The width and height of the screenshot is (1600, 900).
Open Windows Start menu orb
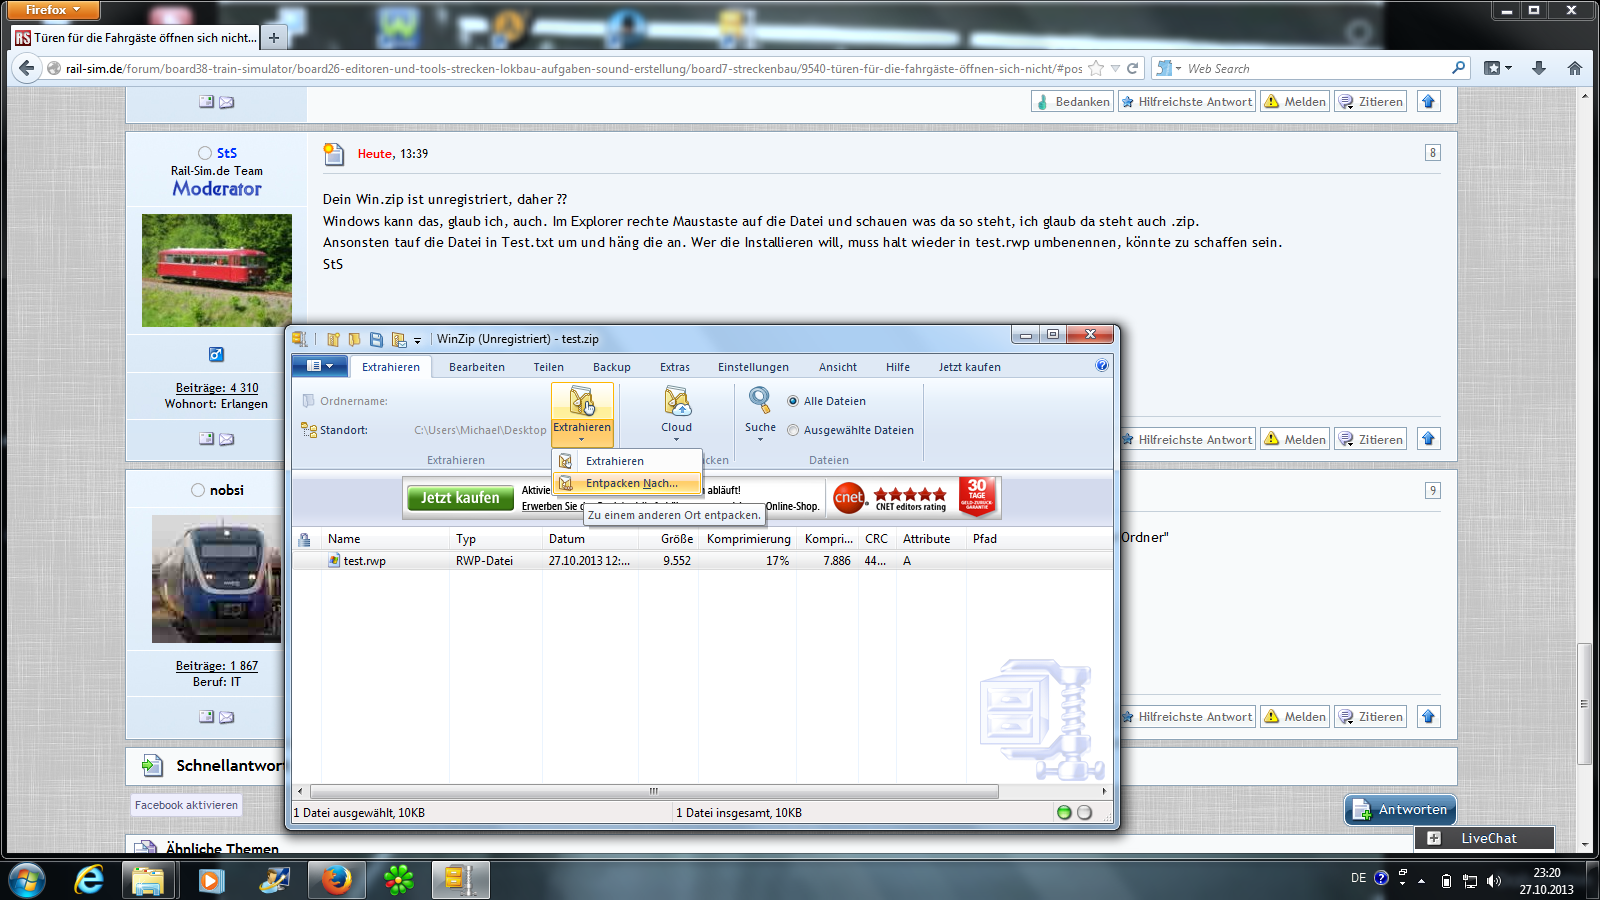[27, 880]
